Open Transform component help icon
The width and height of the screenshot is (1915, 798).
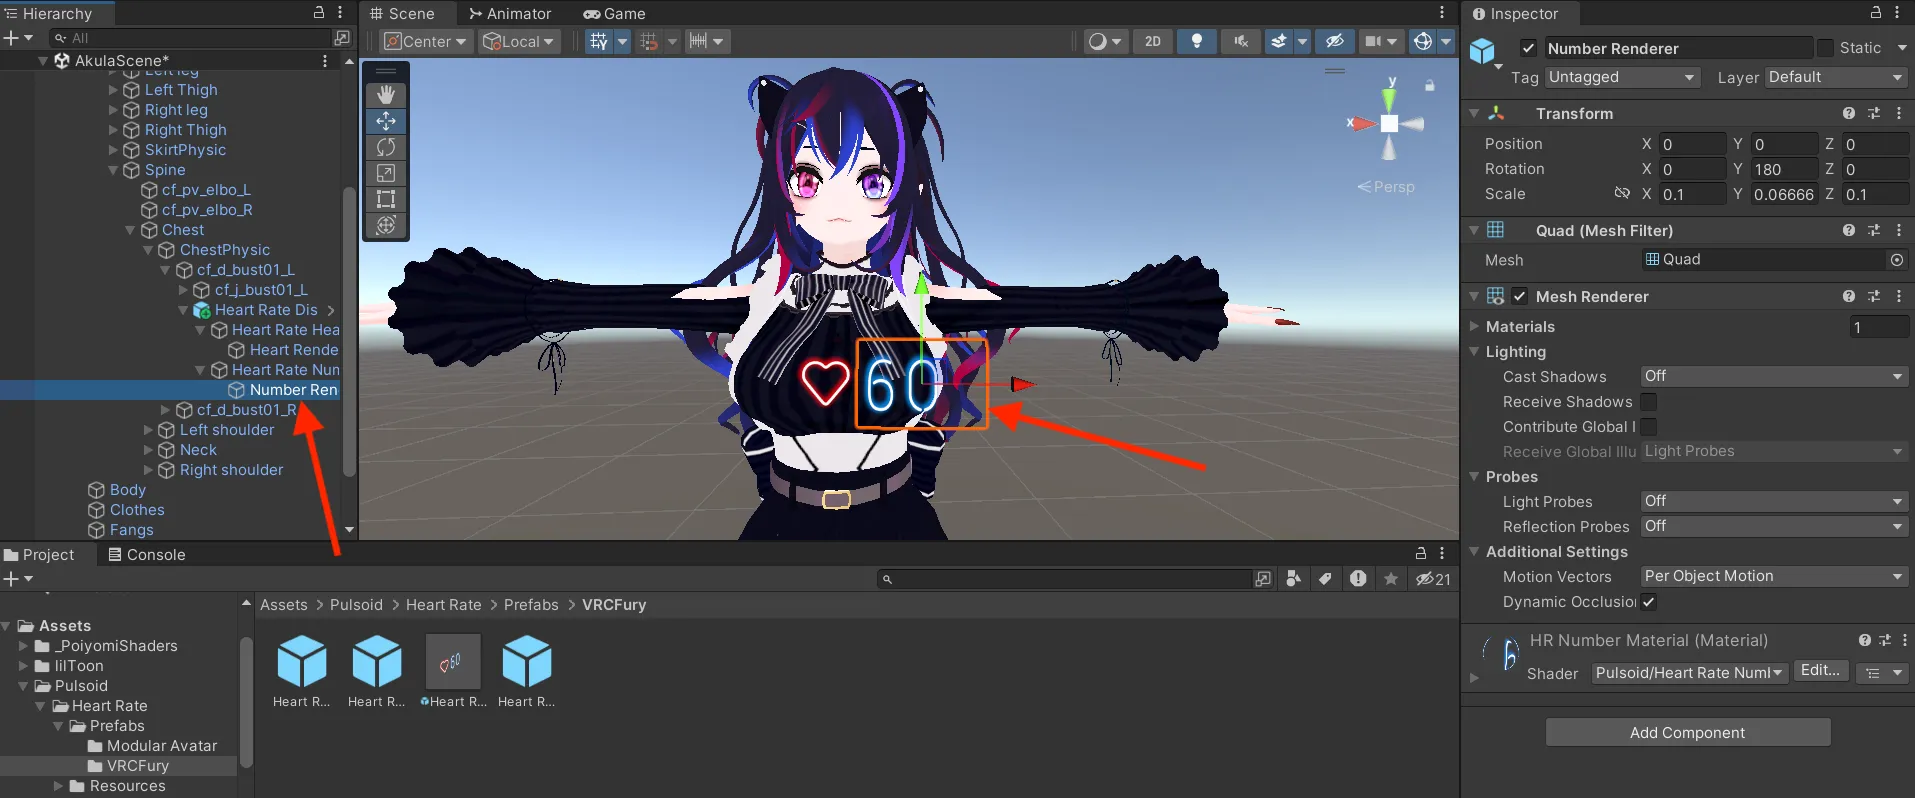click(1849, 114)
